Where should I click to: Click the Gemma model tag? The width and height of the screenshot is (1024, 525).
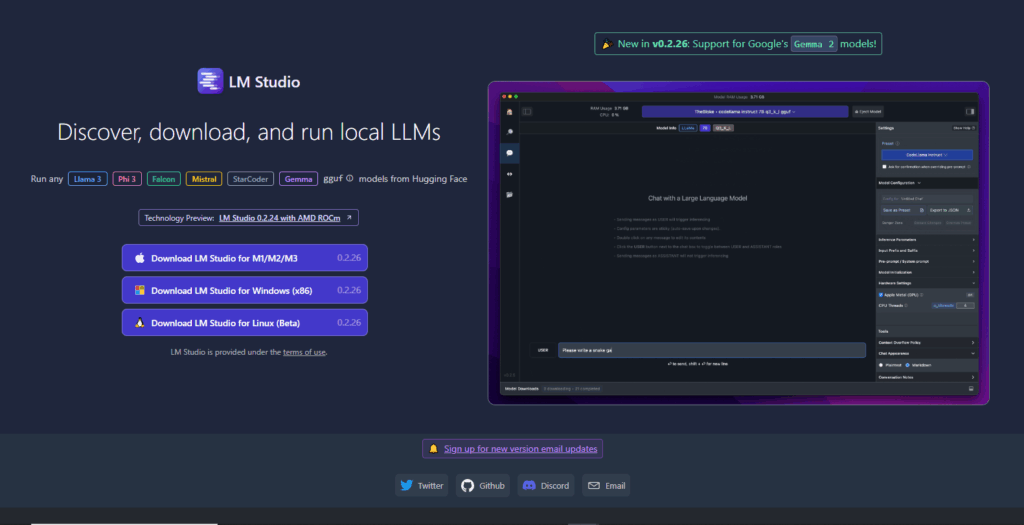tap(298, 178)
